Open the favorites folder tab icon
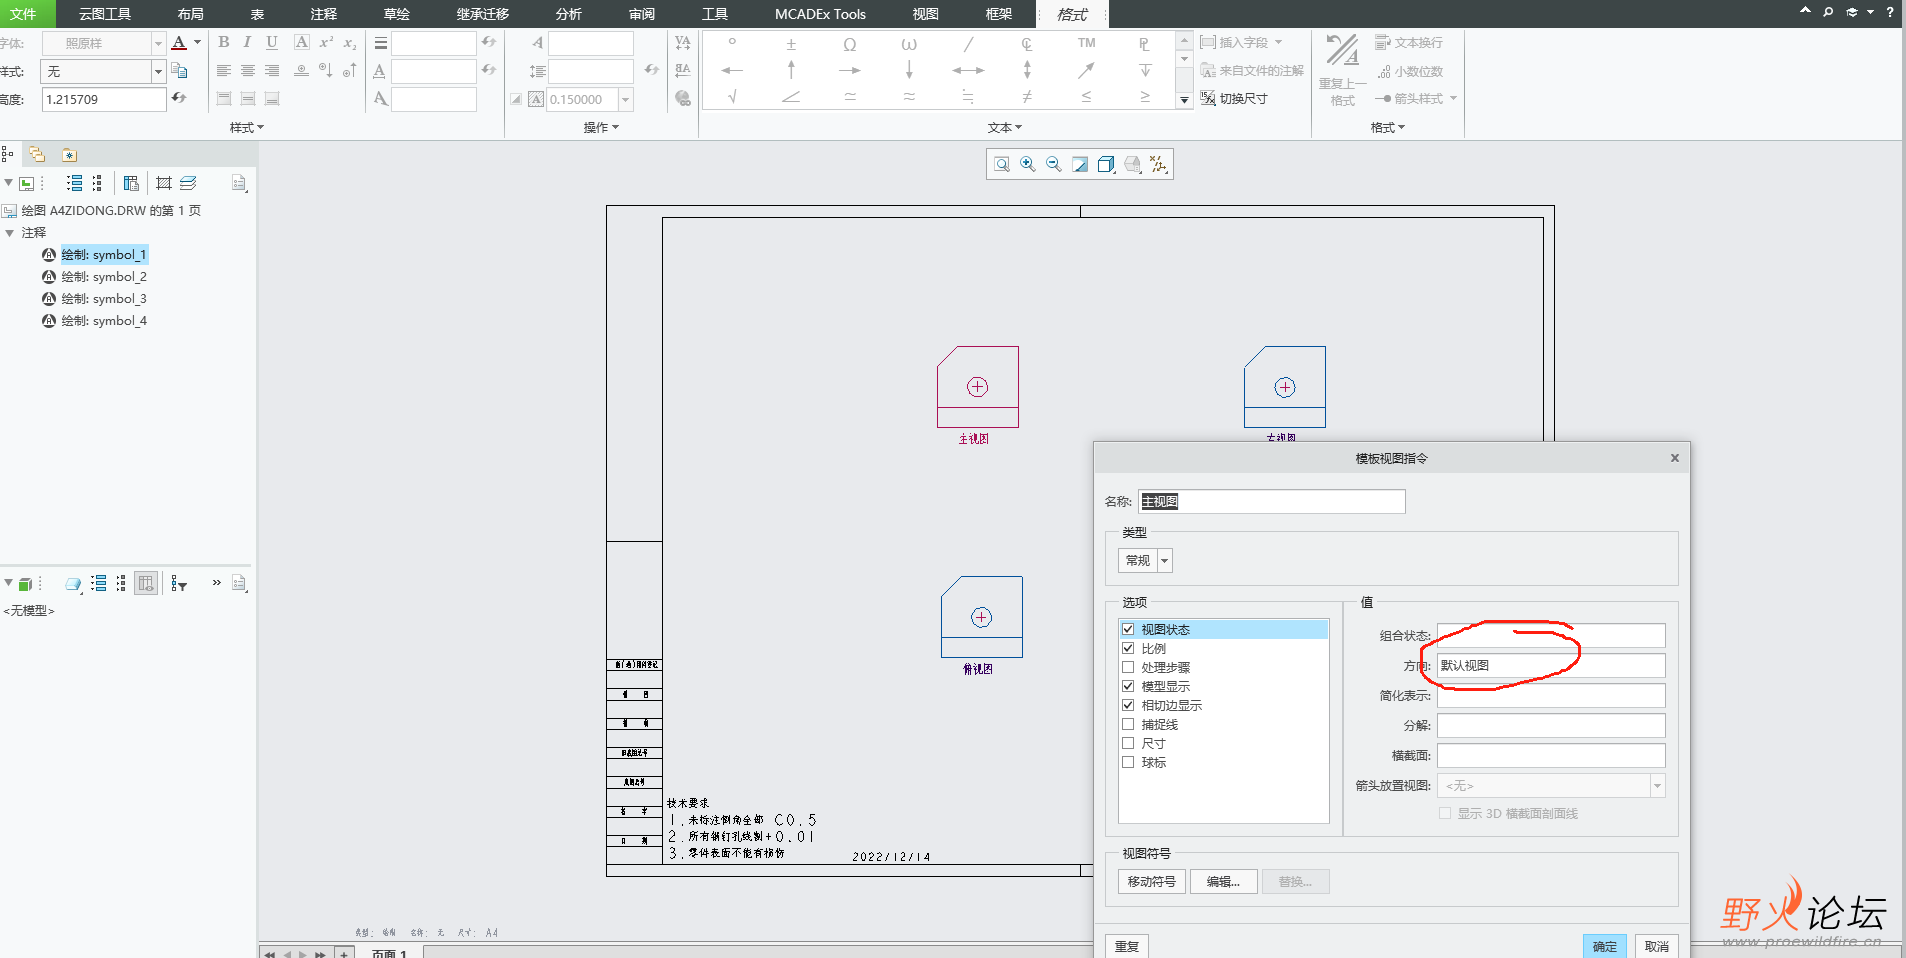The height and width of the screenshot is (958, 1906). tap(69, 154)
